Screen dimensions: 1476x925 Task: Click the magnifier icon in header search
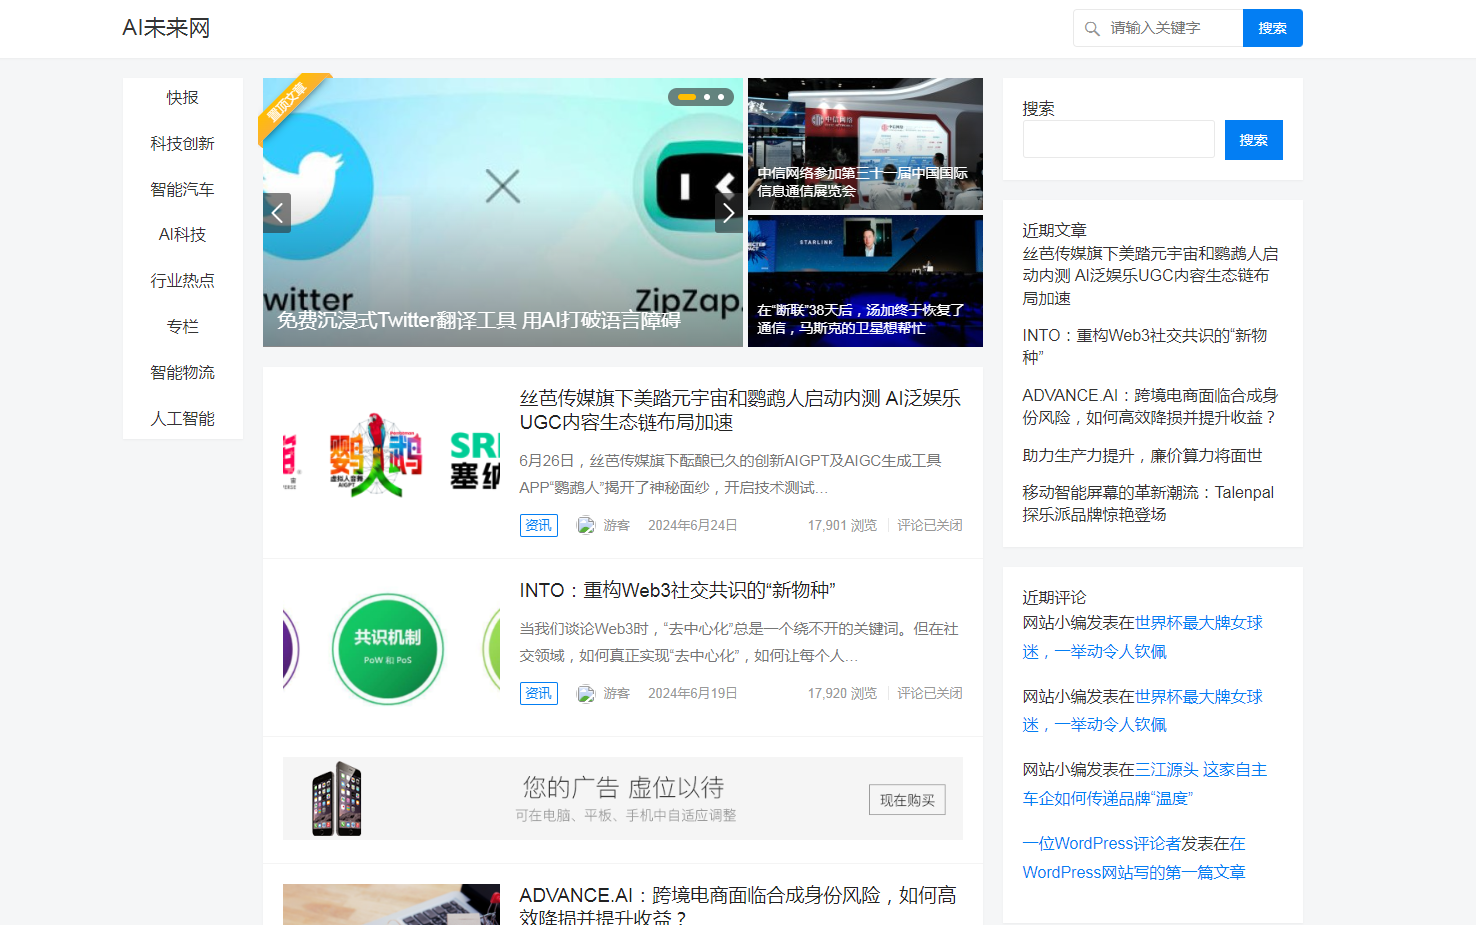1092,29
